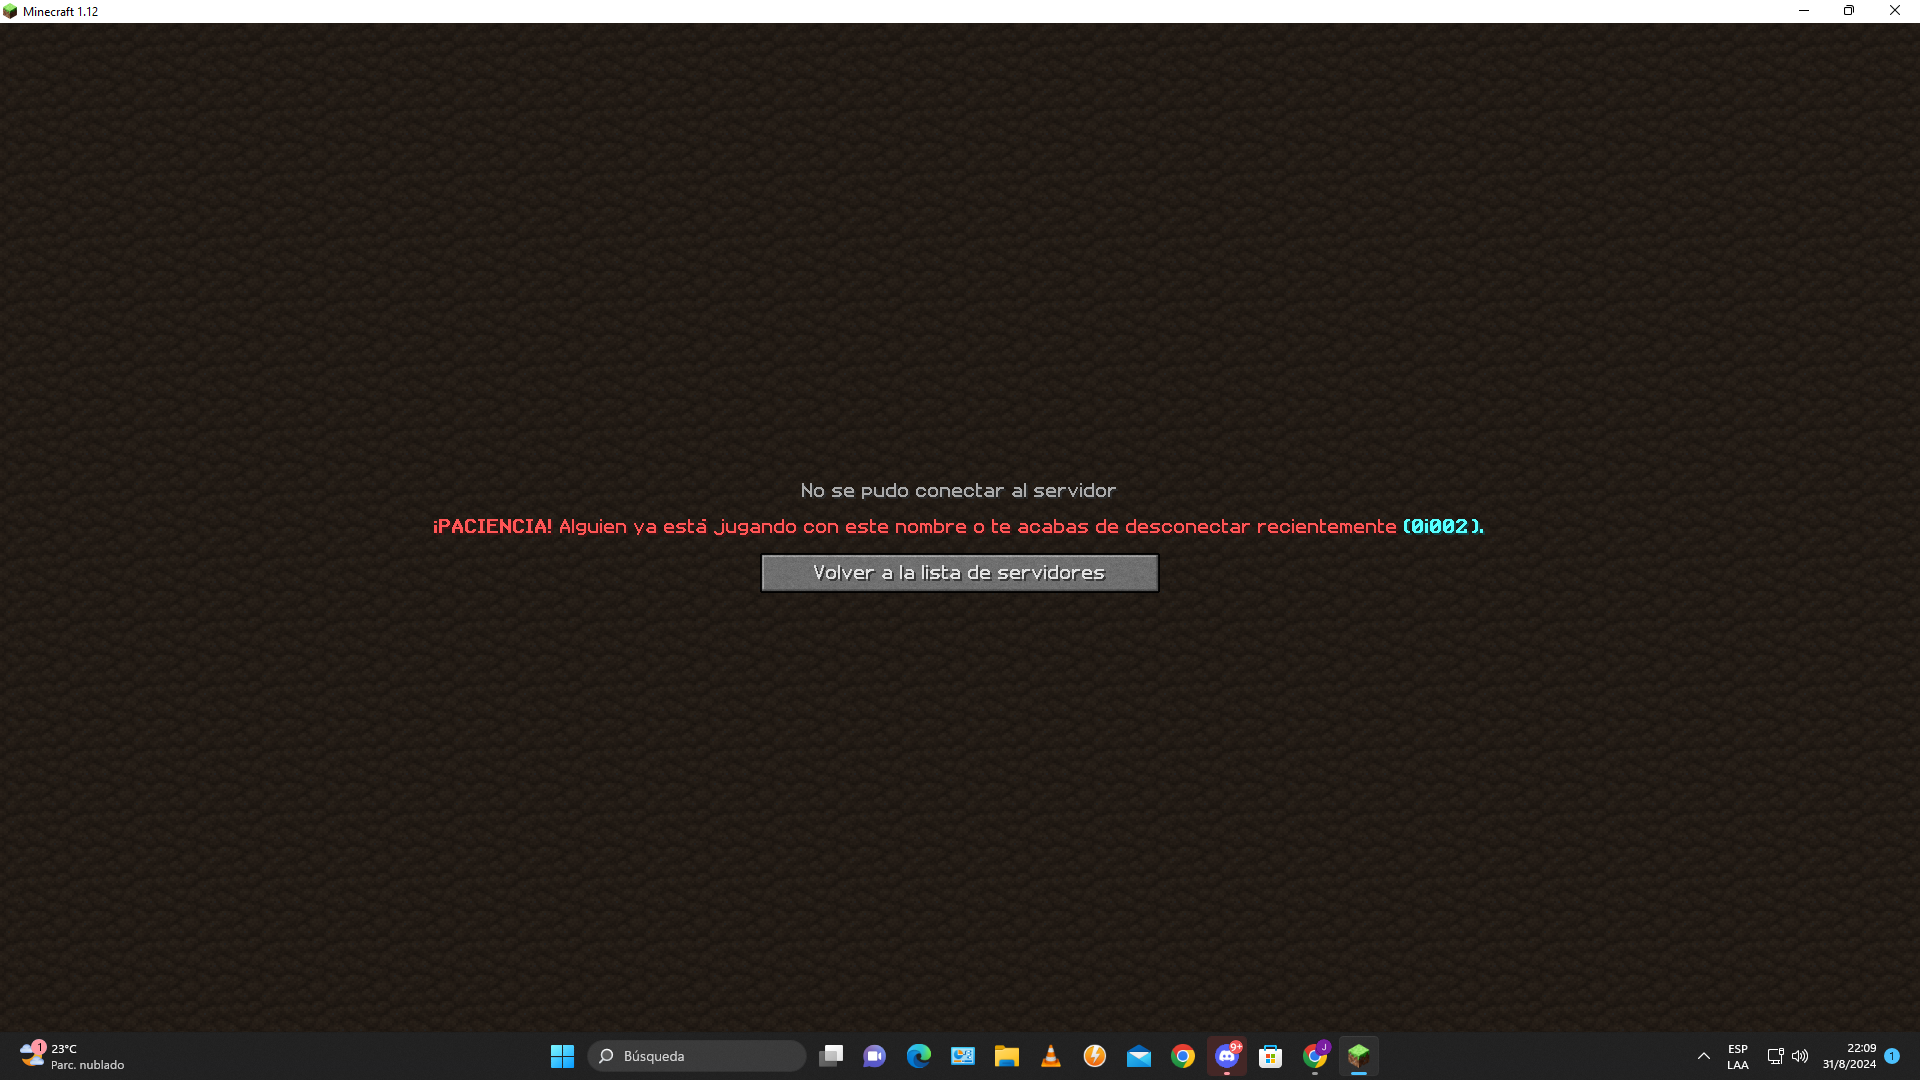Open notification center badge showing 1

(x=1892, y=1056)
